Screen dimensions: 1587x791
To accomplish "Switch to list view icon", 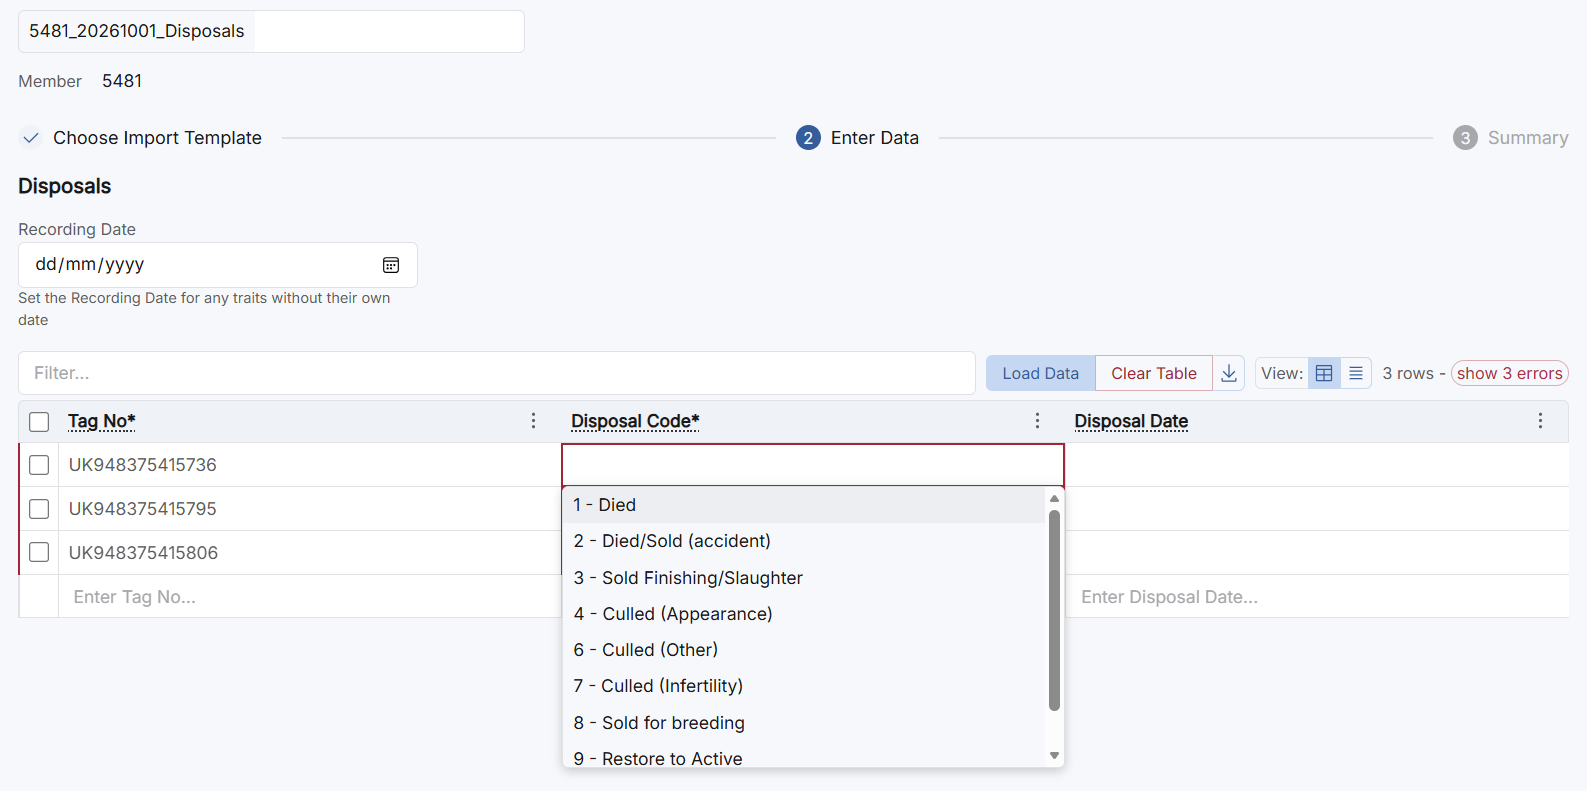I will click(1356, 373).
